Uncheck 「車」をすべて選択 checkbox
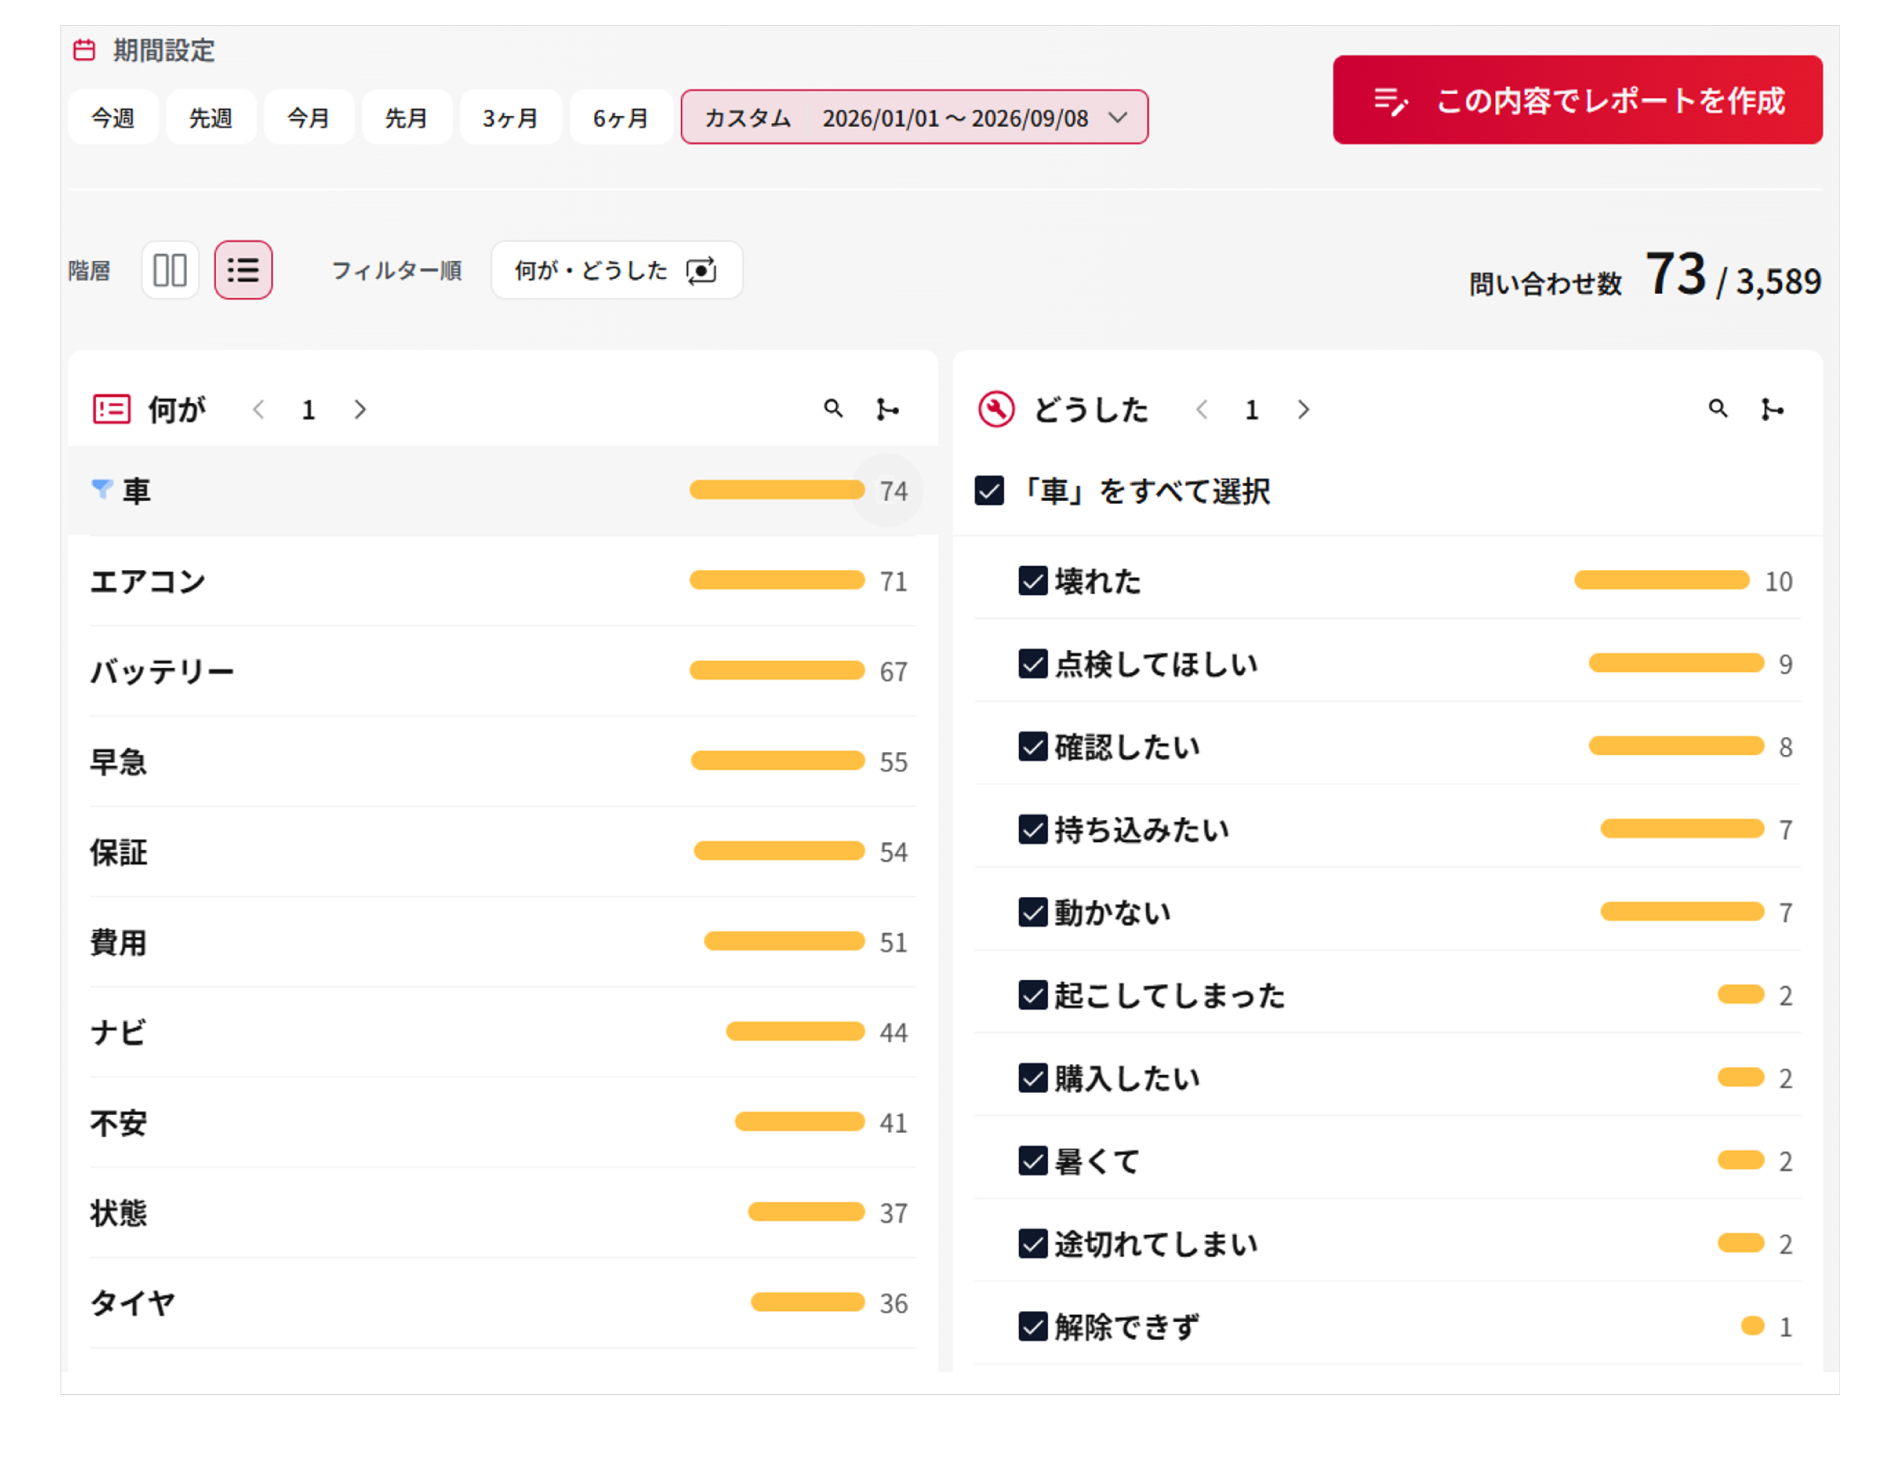Image resolution: width=1900 pixels, height=1470 pixels. click(989, 491)
